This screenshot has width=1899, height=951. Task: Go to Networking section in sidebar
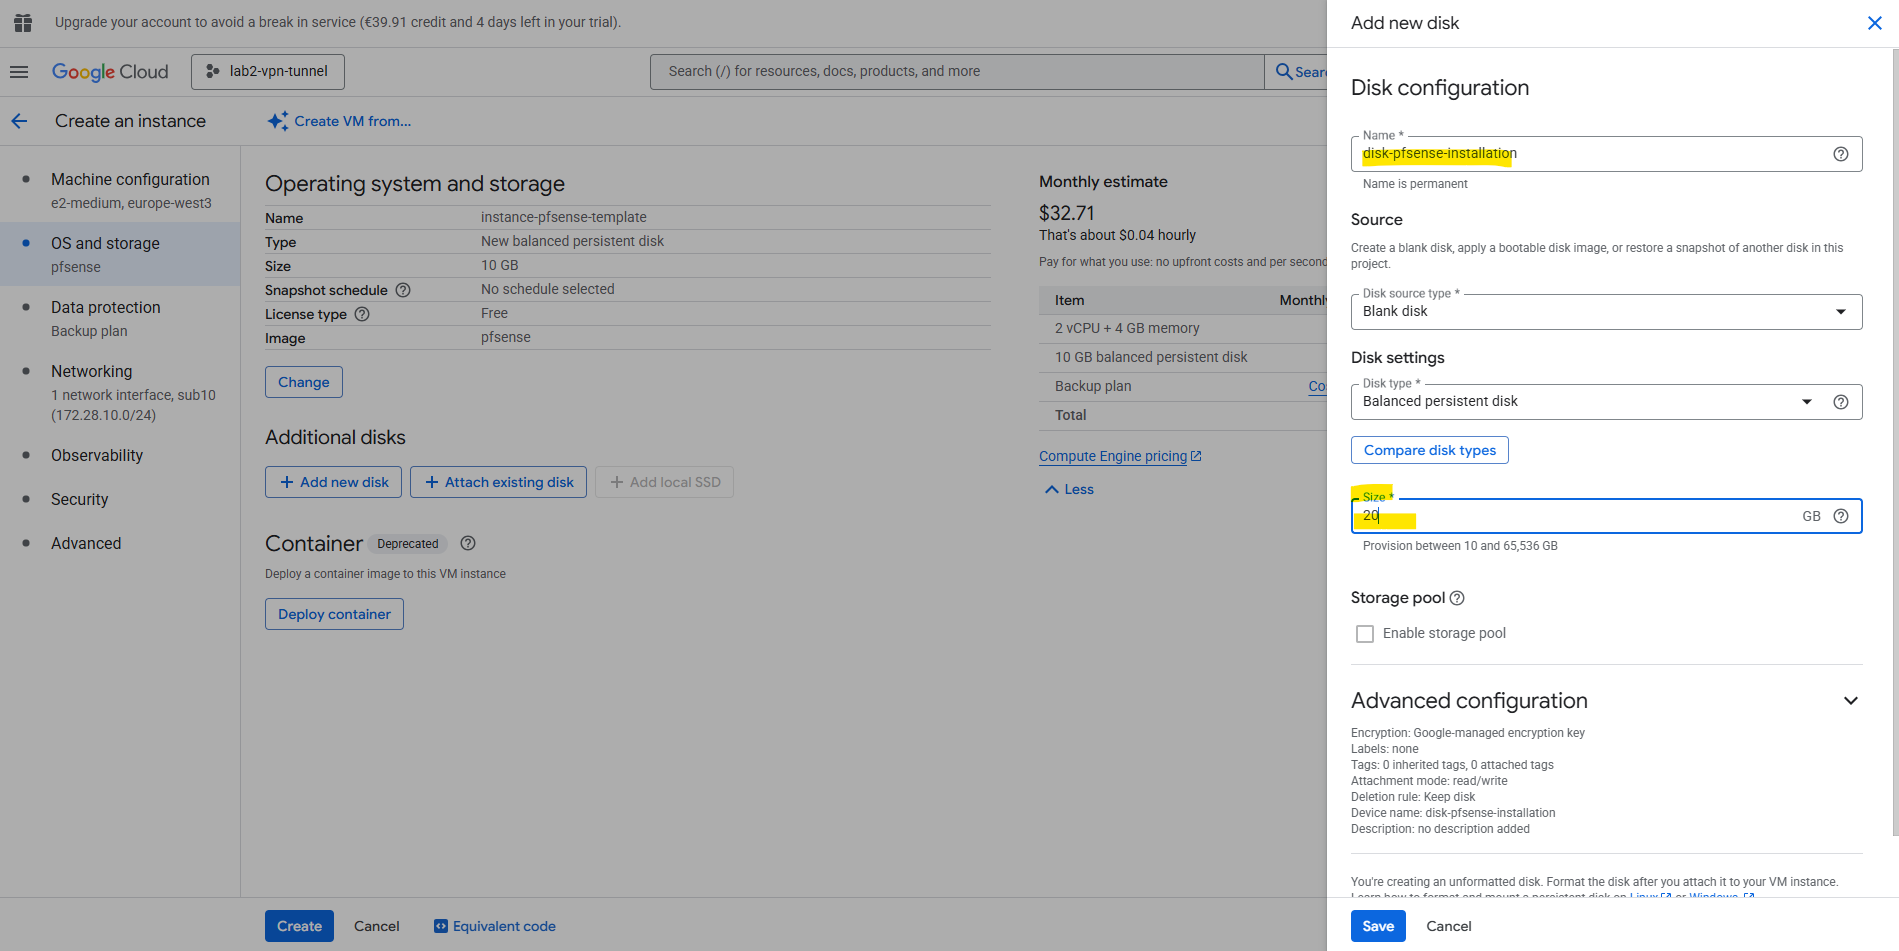click(x=91, y=371)
